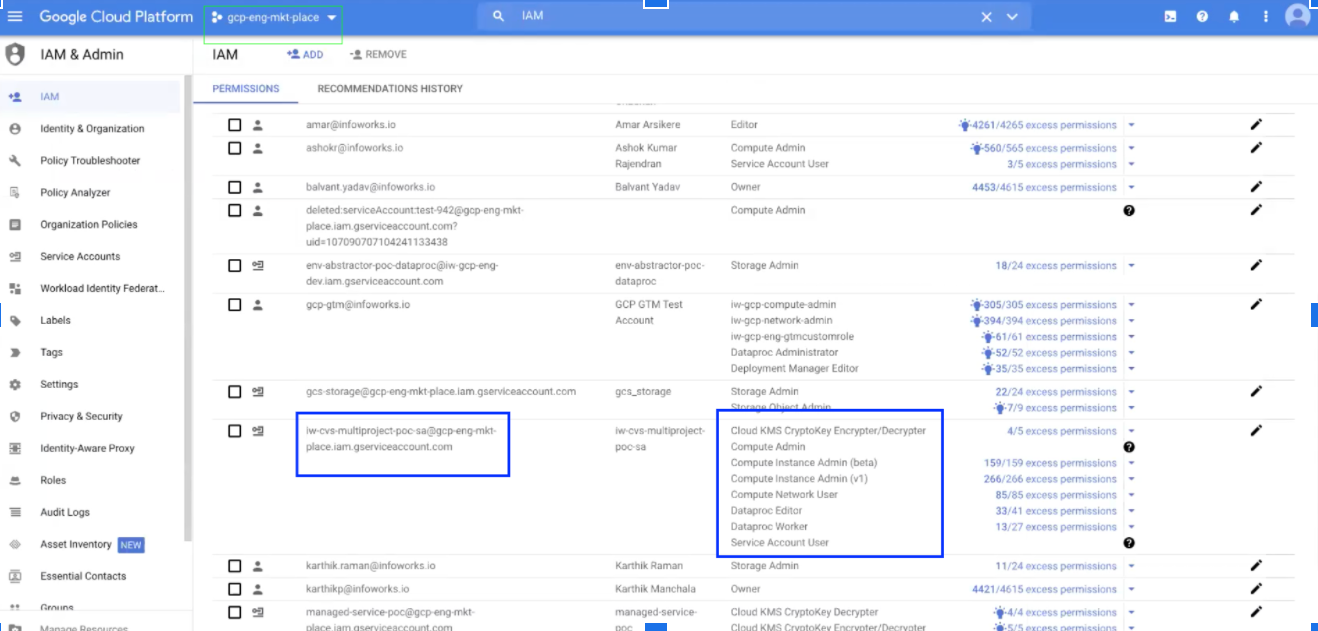Go to Service Accounts page
The width and height of the screenshot is (1318, 631).
80,257
